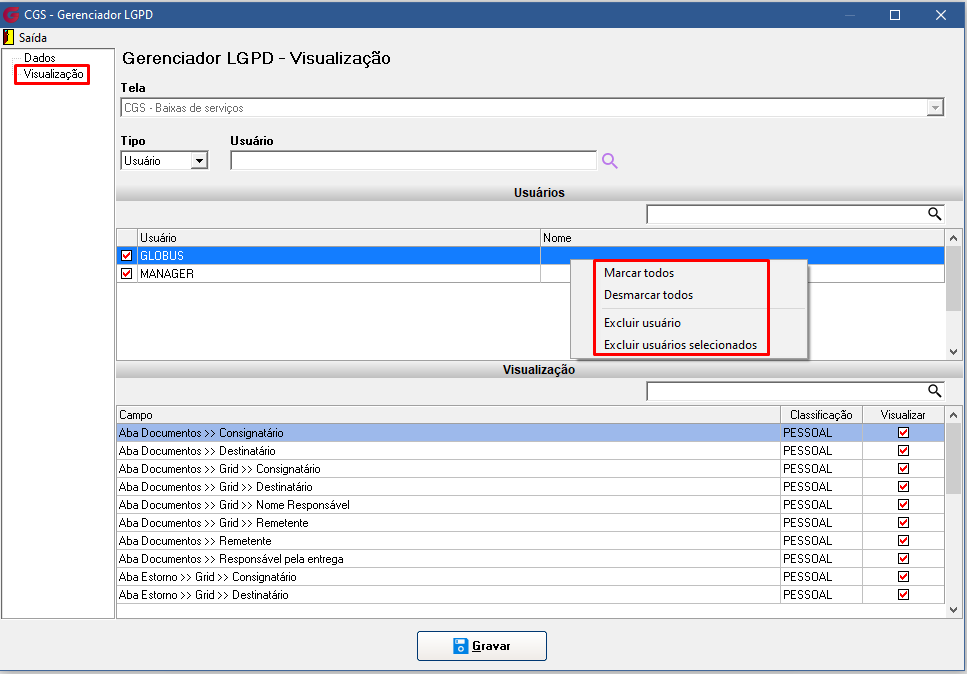Click the Saída exit door icon
Image resolution: width=967 pixels, height=674 pixels.
point(8,38)
